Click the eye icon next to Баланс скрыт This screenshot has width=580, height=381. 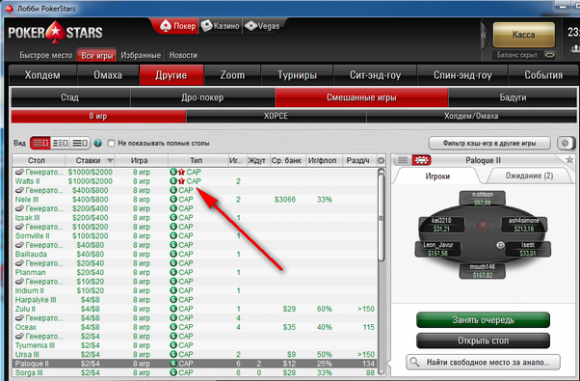(549, 55)
